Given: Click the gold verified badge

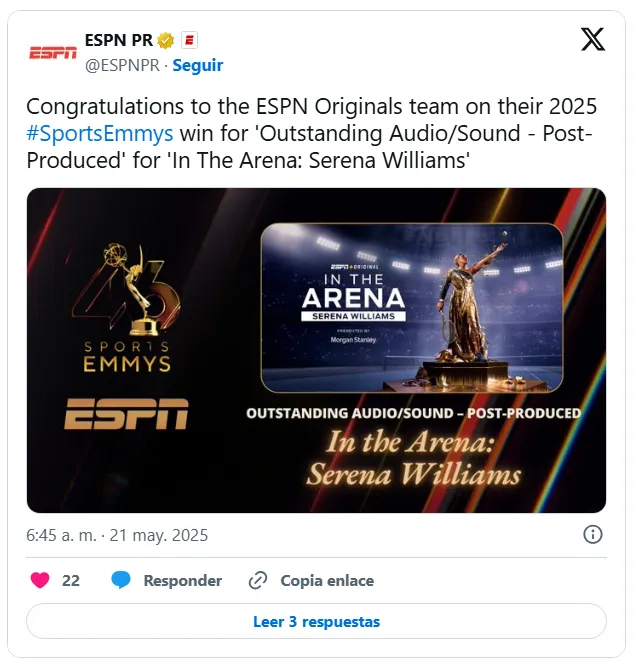Looking at the screenshot, I should pyautogui.click(x=165, y=41).
